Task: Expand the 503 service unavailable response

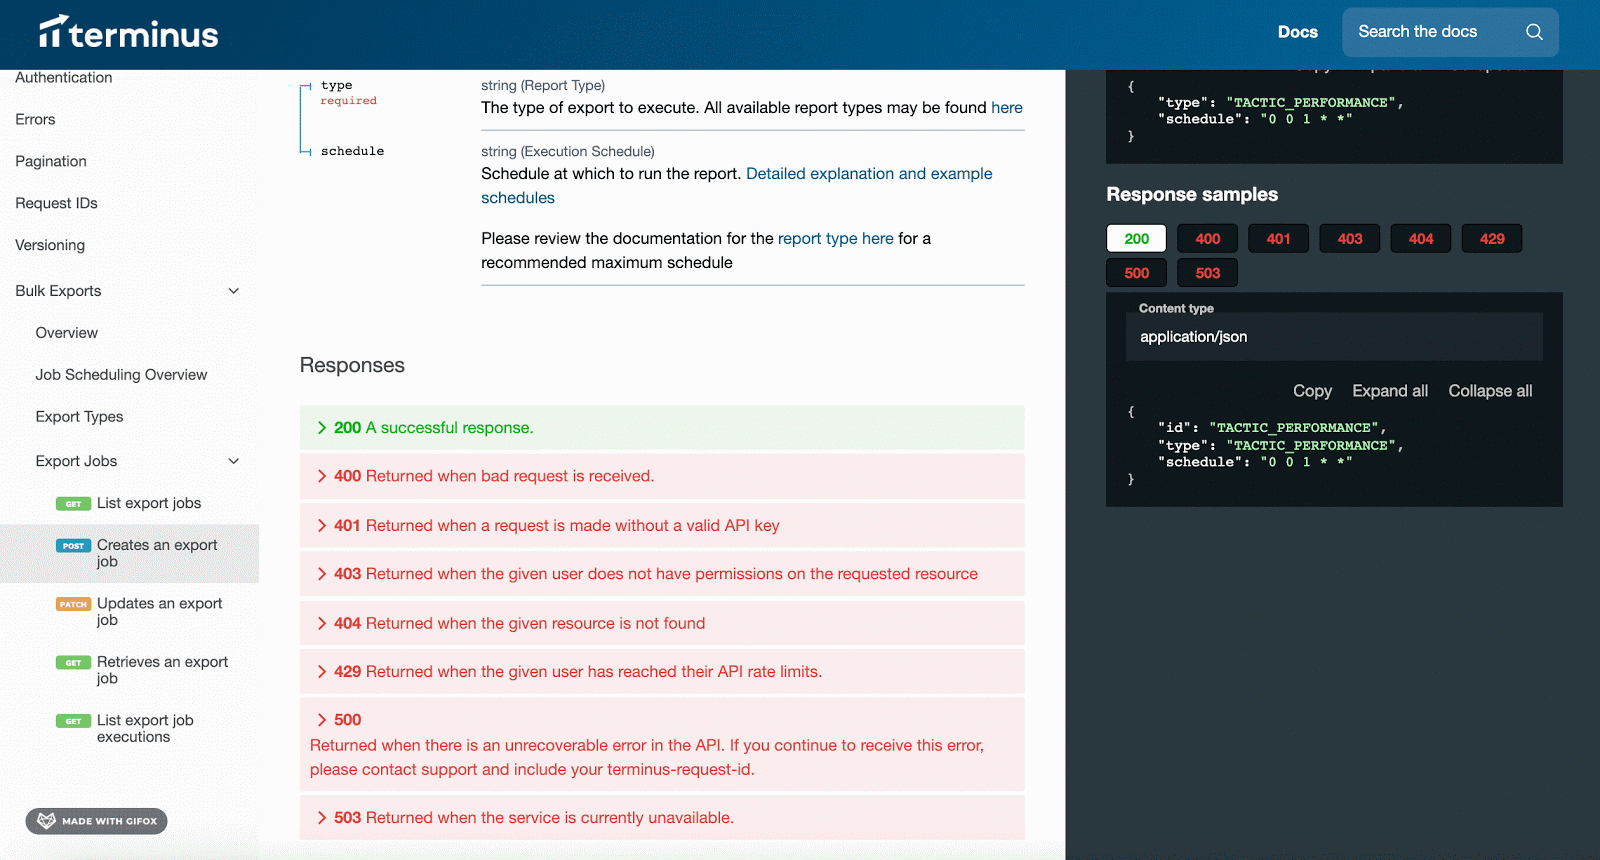Action: coord(662,818)
